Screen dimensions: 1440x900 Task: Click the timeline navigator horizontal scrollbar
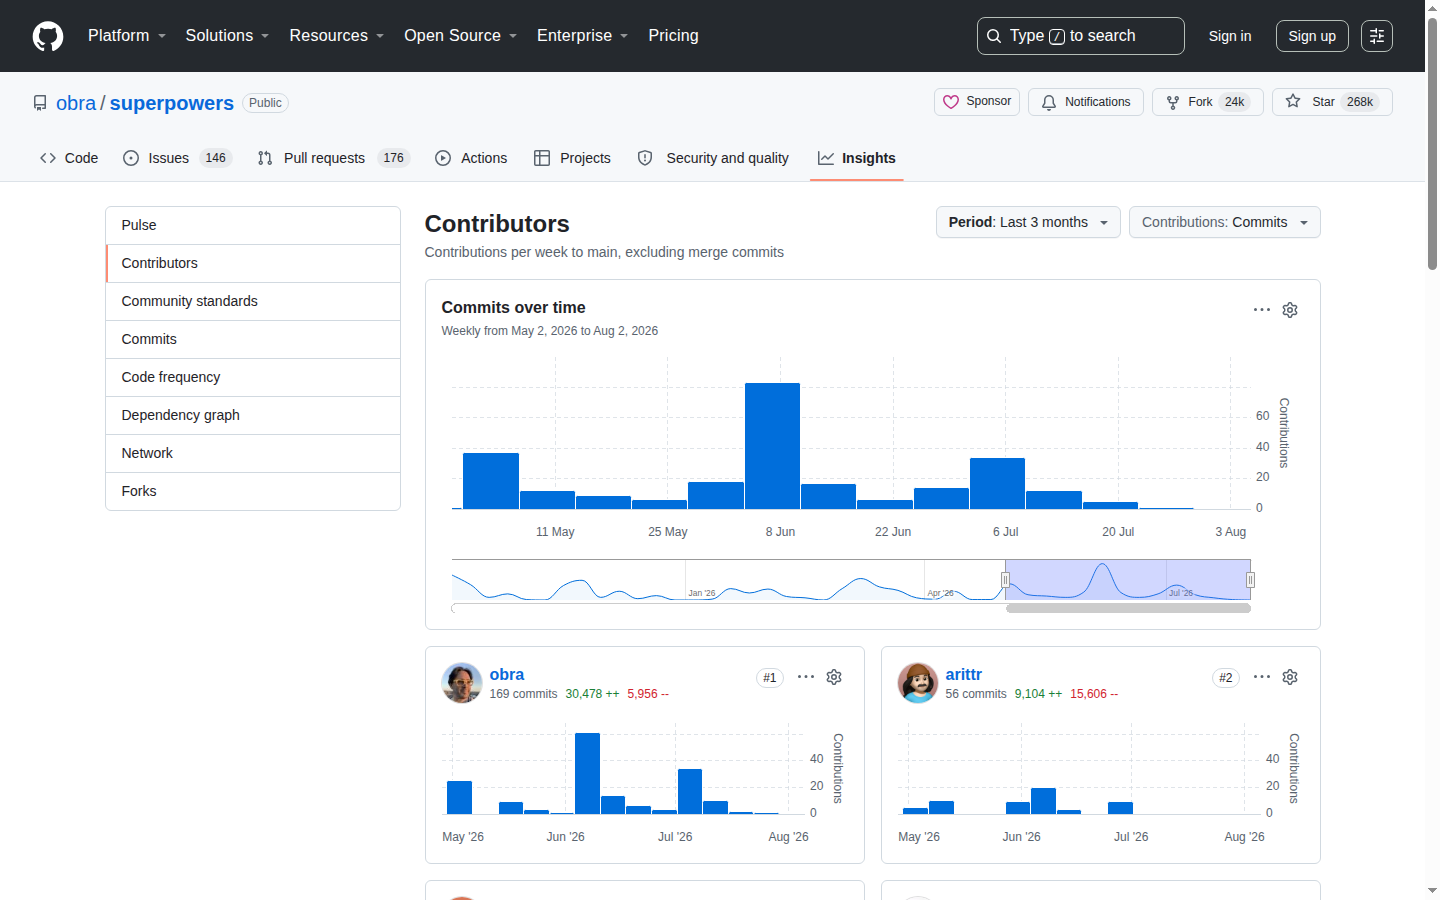pyautogui.click(x=1128, y=608)
